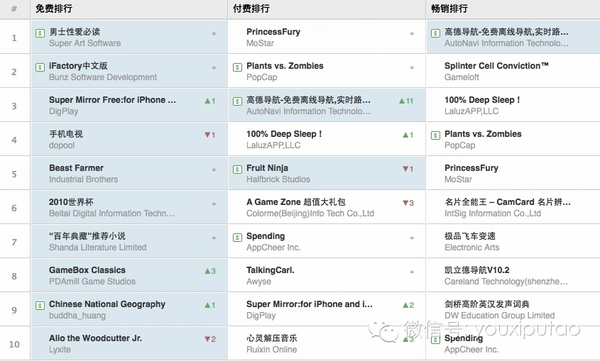600x361 pixels.
Task: Click the dollar icon by Plants vs. Zombies in the grossing column
Action: [x=435, y=136]
